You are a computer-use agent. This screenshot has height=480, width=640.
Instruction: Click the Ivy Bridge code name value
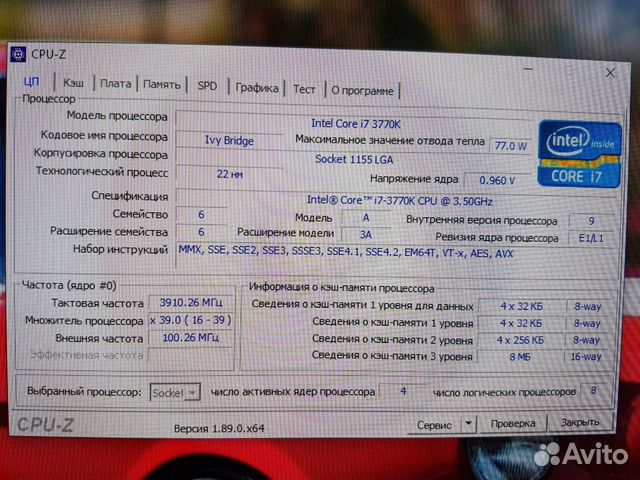pyautogui.click(x=229, y=140)
